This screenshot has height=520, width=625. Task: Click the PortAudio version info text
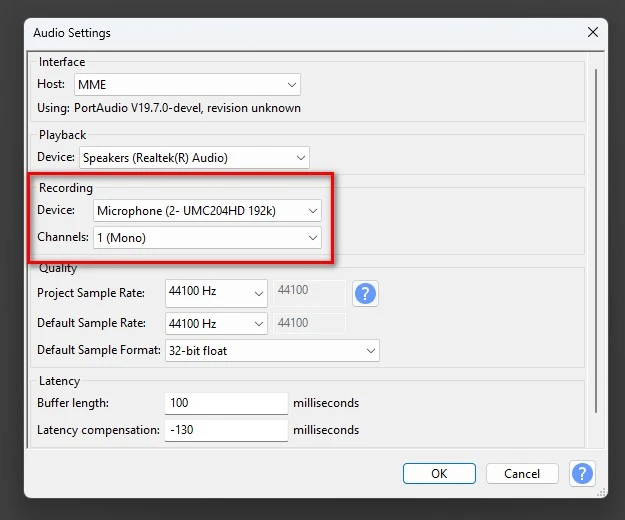point(169,108)
